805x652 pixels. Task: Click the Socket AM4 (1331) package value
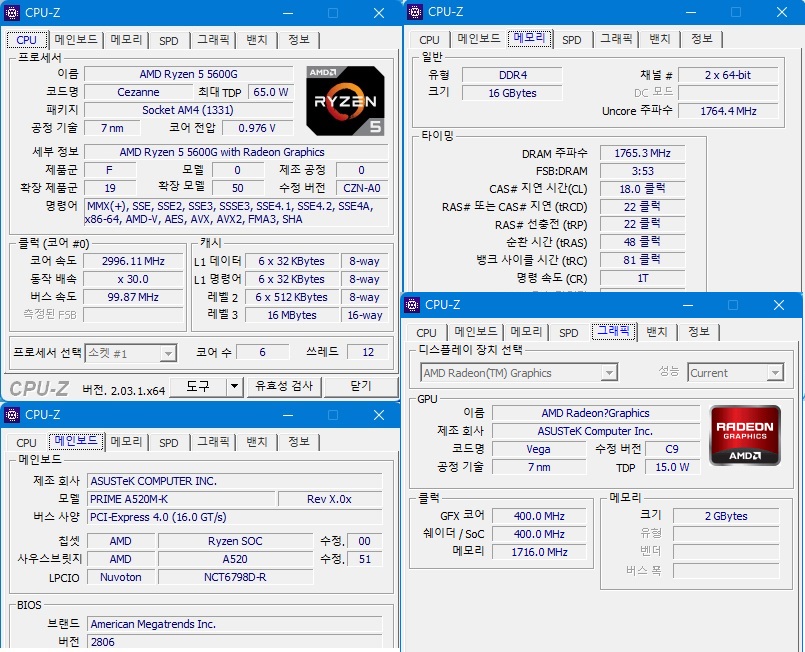tap(188, 110)
